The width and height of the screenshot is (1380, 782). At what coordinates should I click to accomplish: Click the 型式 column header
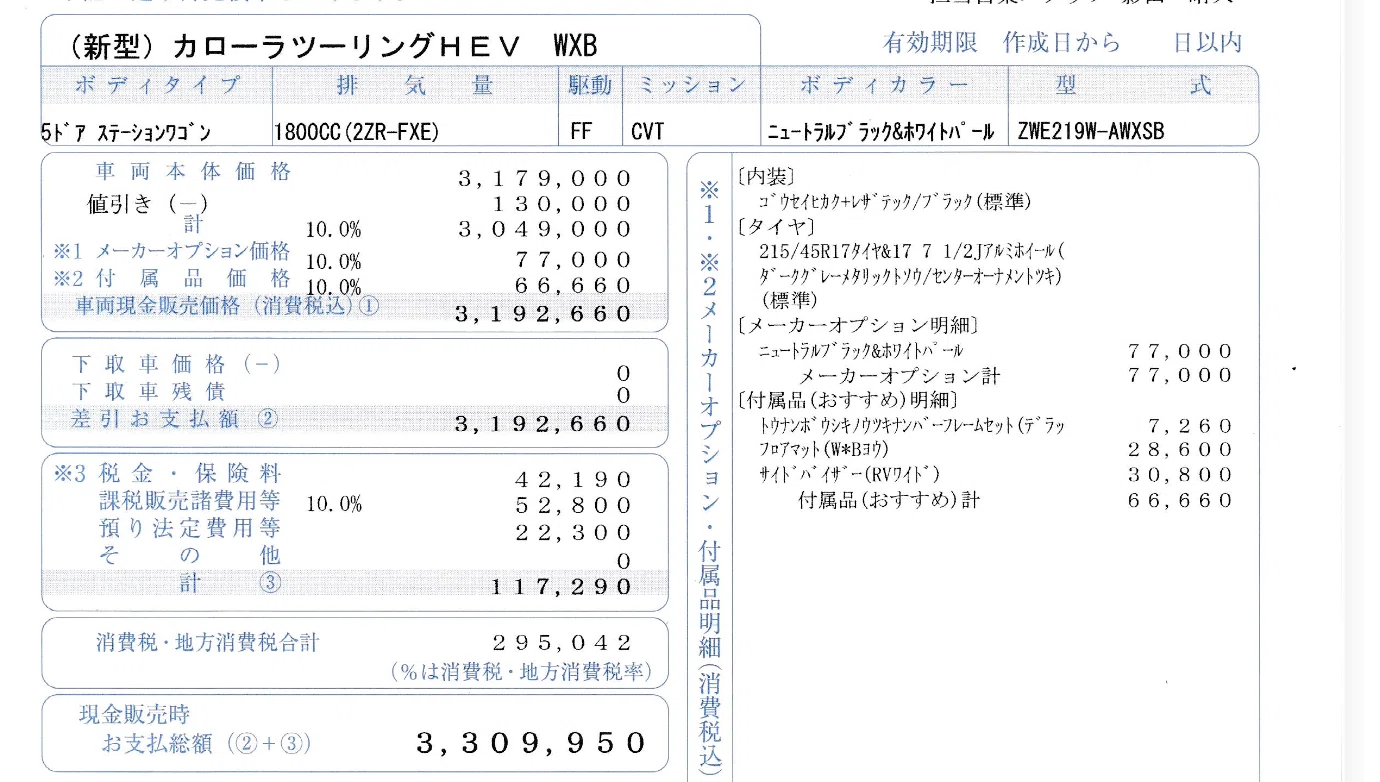click(1134, 86)
